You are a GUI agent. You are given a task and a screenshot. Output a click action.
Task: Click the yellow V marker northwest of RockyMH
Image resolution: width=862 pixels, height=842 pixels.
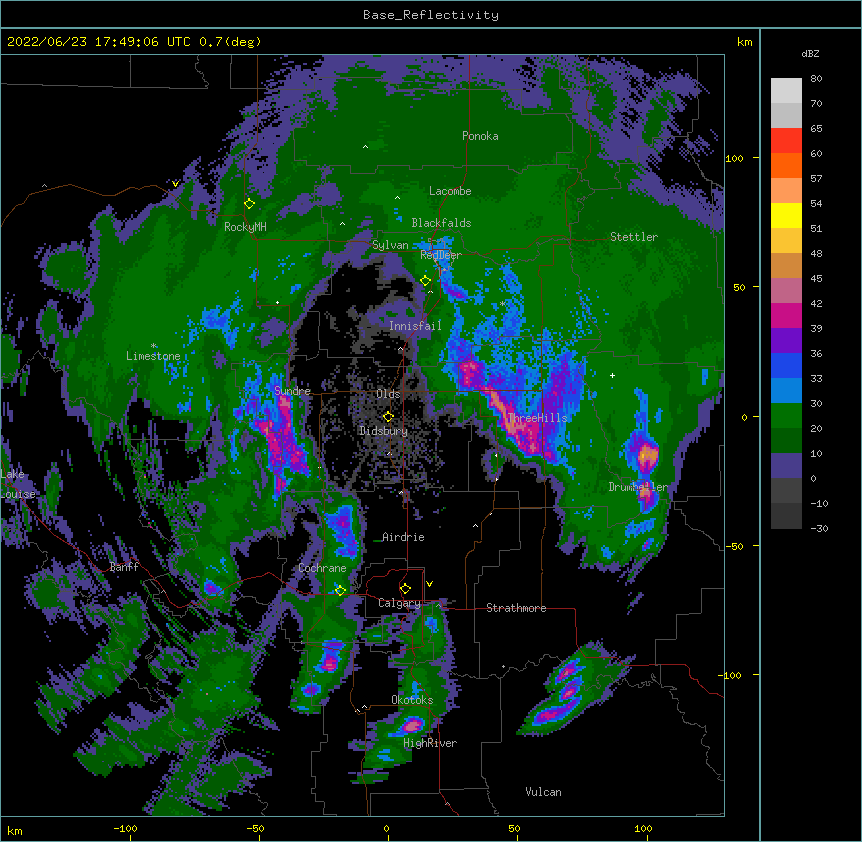(175, 184)
